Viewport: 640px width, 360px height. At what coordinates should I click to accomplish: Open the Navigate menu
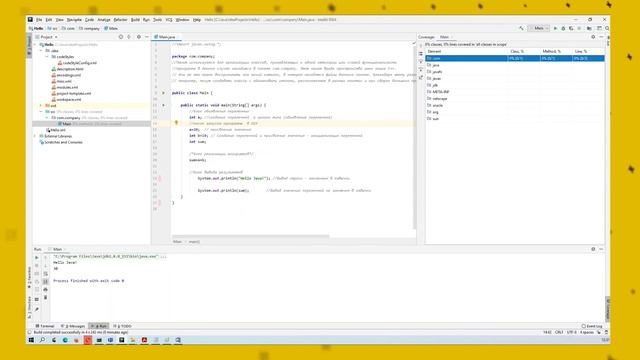(74, 20)
